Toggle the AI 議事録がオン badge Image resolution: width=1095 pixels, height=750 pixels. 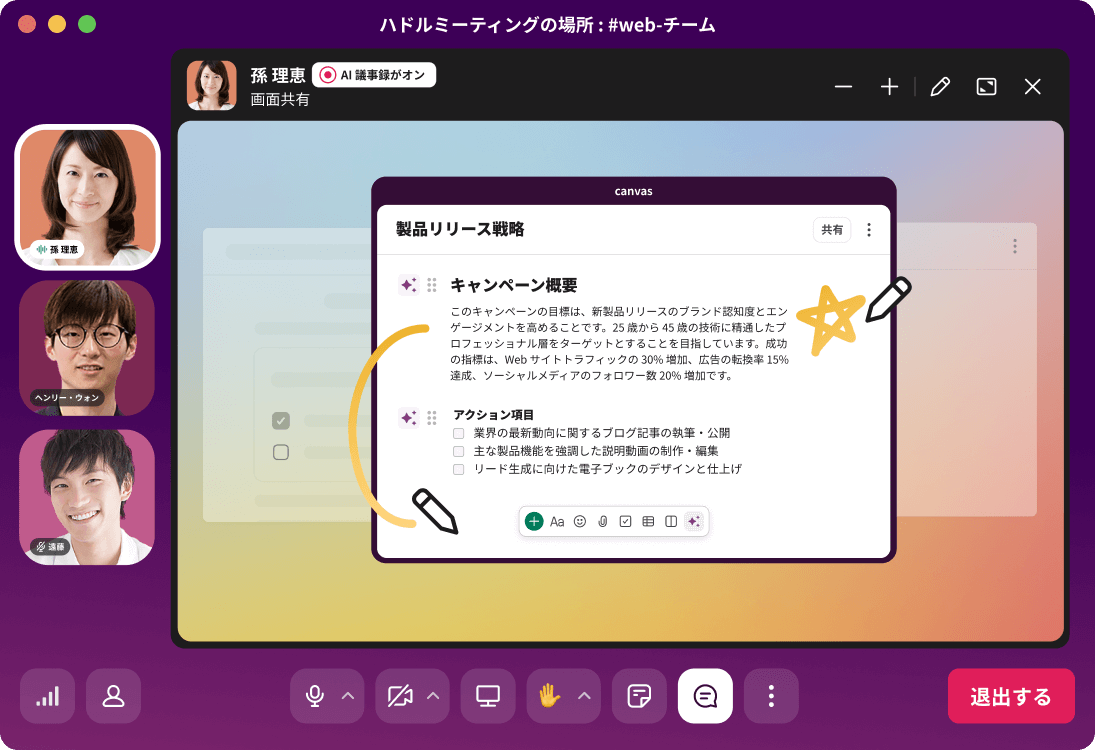pos(373,74)
